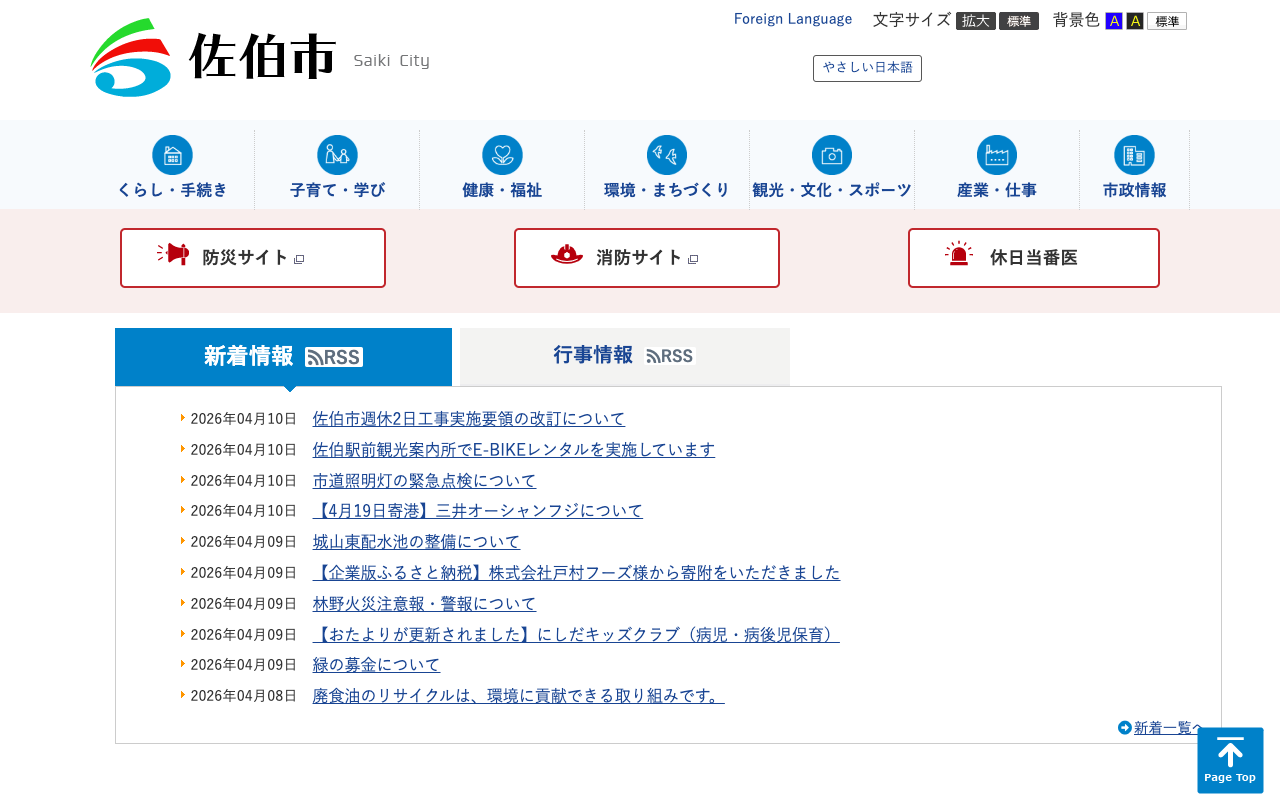Open the 消防サイト button
1280x800 pixels.
tap(647, 258)
